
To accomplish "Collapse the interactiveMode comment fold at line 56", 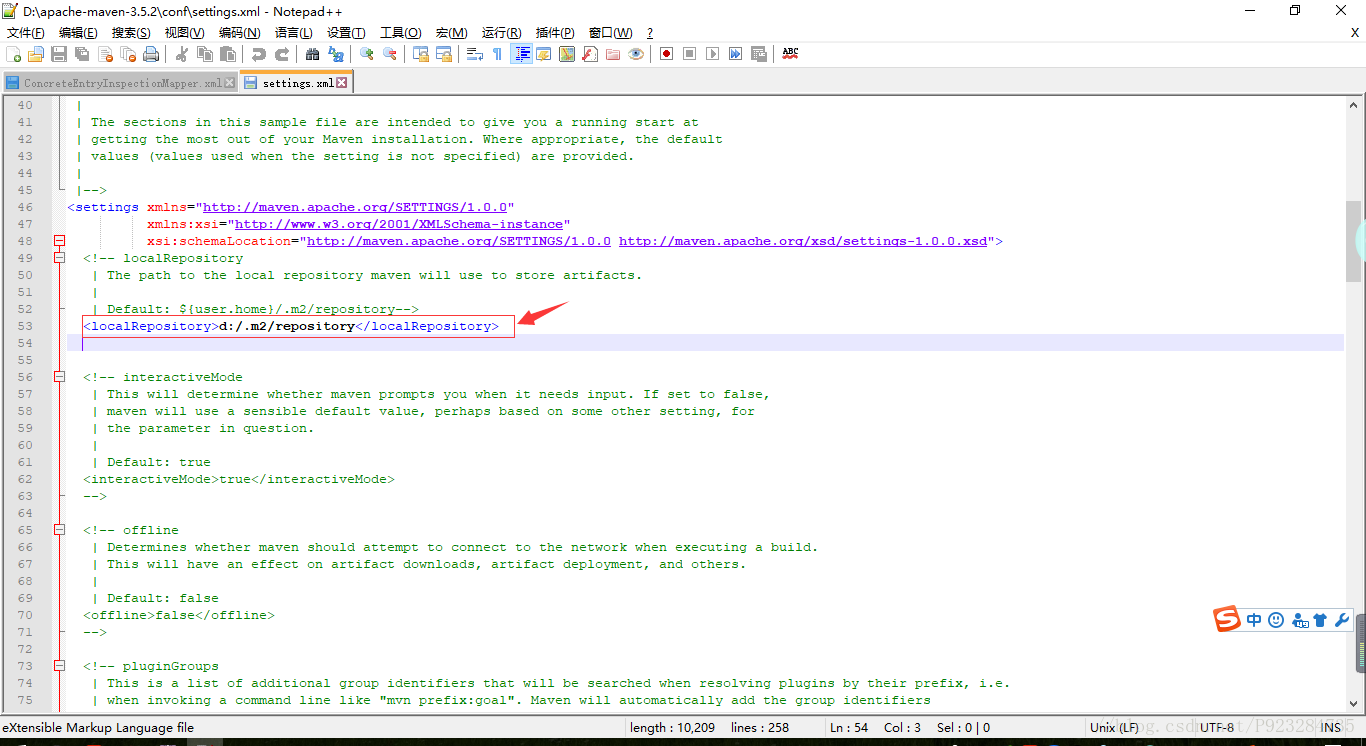I will click(59, 377).
